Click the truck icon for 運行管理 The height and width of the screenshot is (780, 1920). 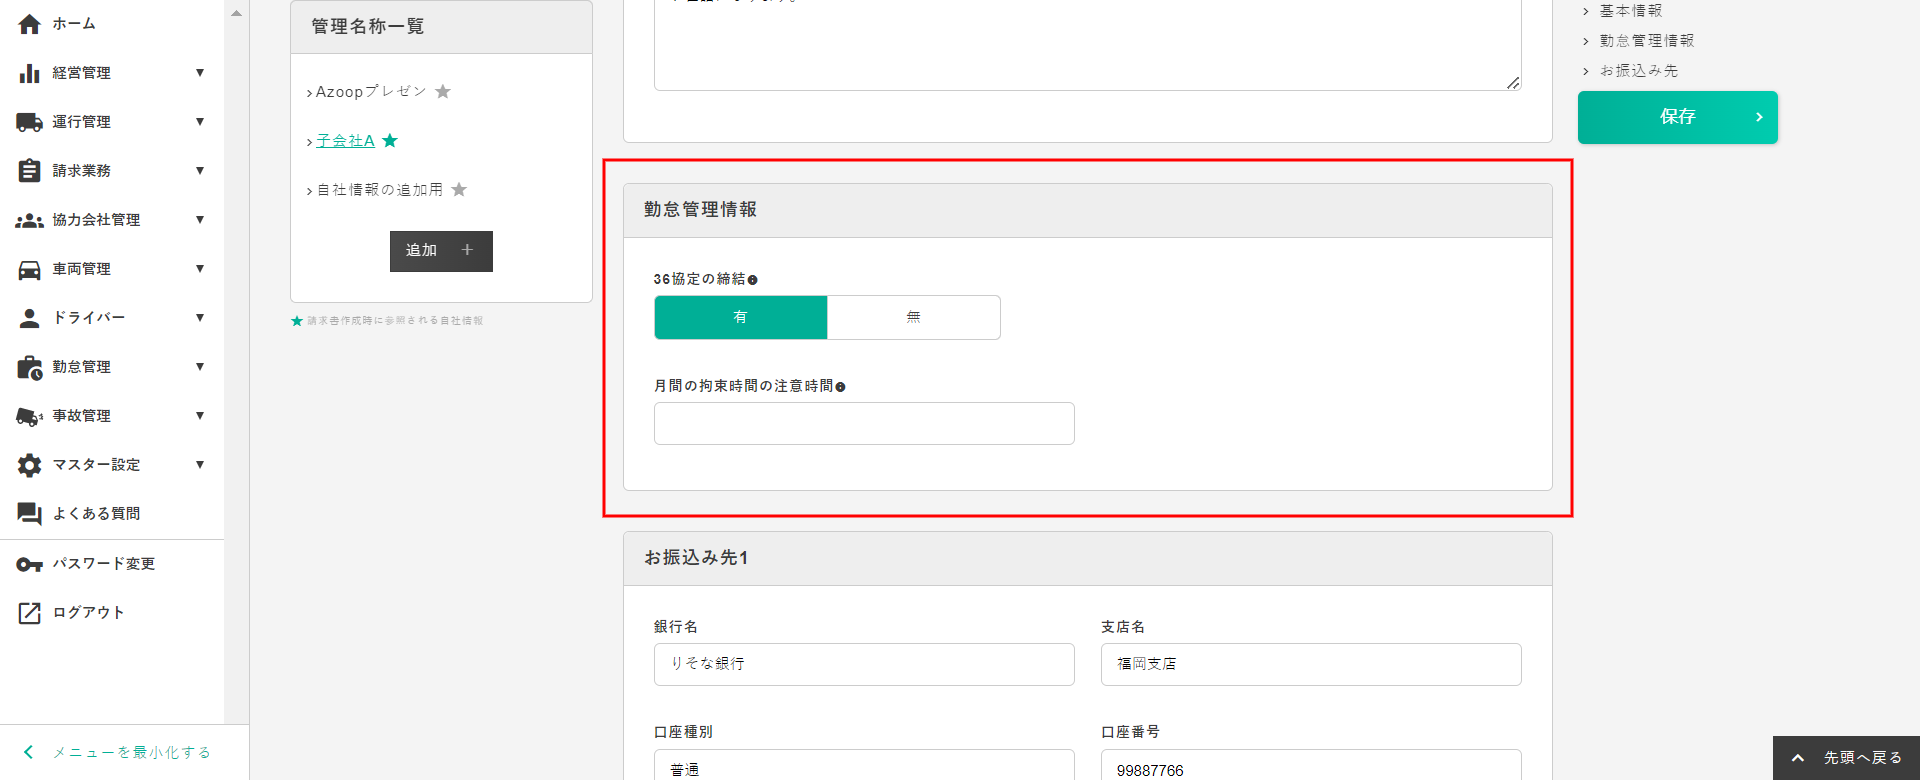point(30,122)
